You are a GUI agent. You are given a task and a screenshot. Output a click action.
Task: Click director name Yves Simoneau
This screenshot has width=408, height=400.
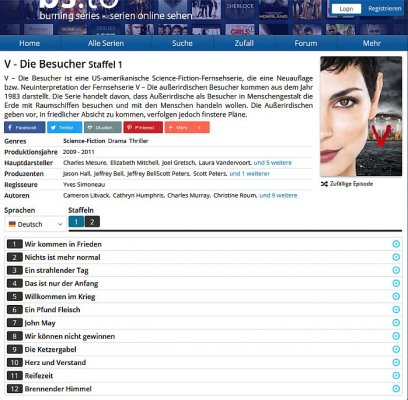[x=84, y=184]
